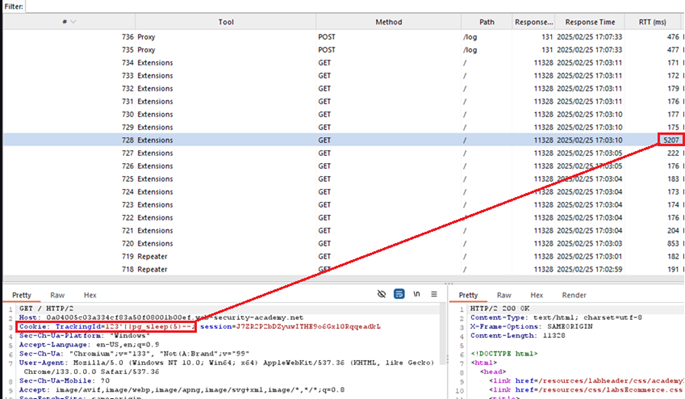Click the labheader css link line in response

(x=587, y=381)
